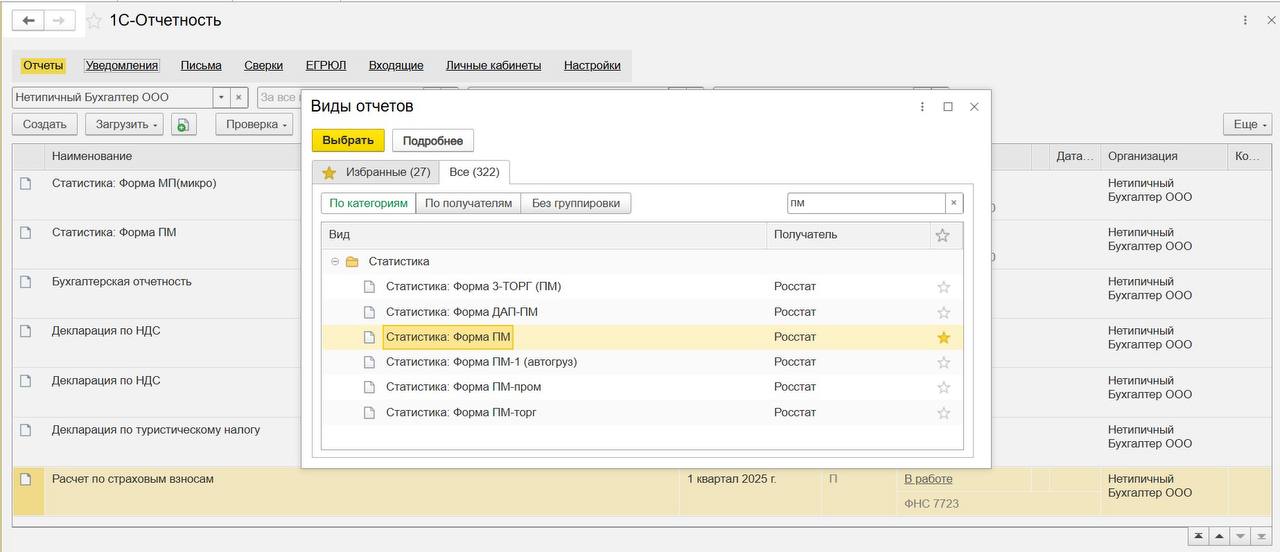Open the ЕГРЮЛ section
The width and height of the screenshot is (1280, 552).
click(x=326, y=65)
